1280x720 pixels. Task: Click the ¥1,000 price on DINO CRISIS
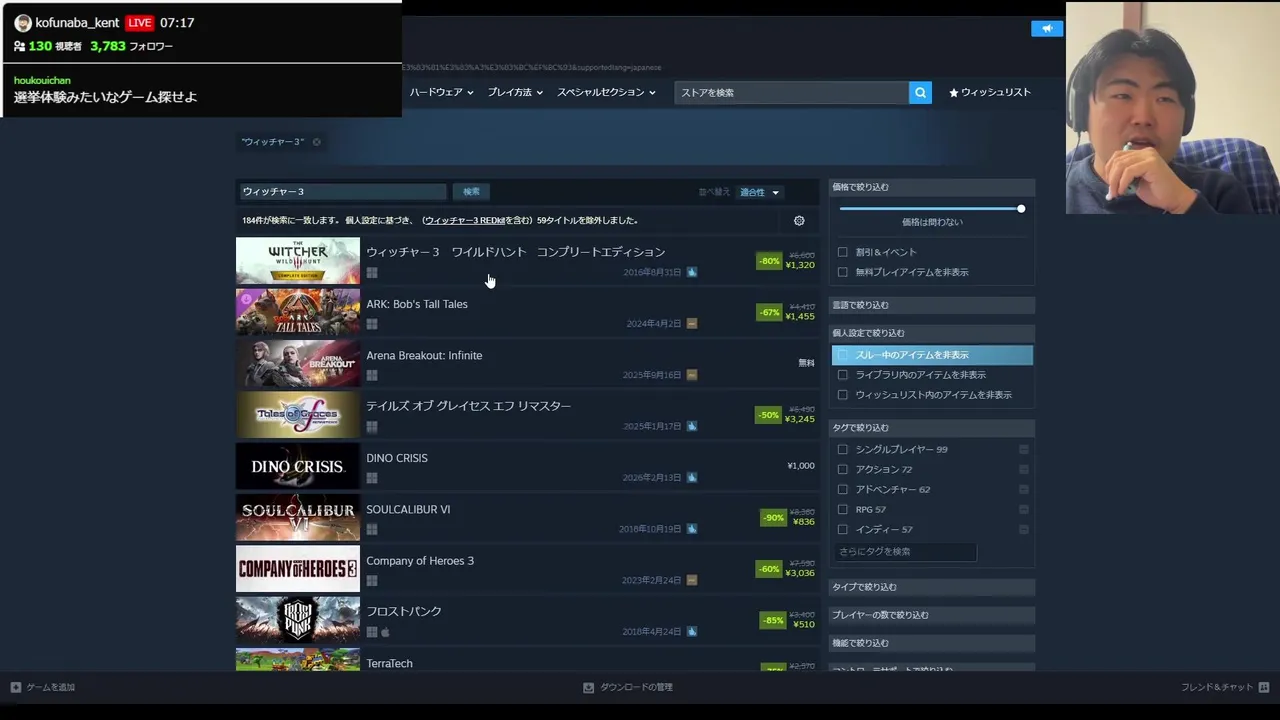801,466
